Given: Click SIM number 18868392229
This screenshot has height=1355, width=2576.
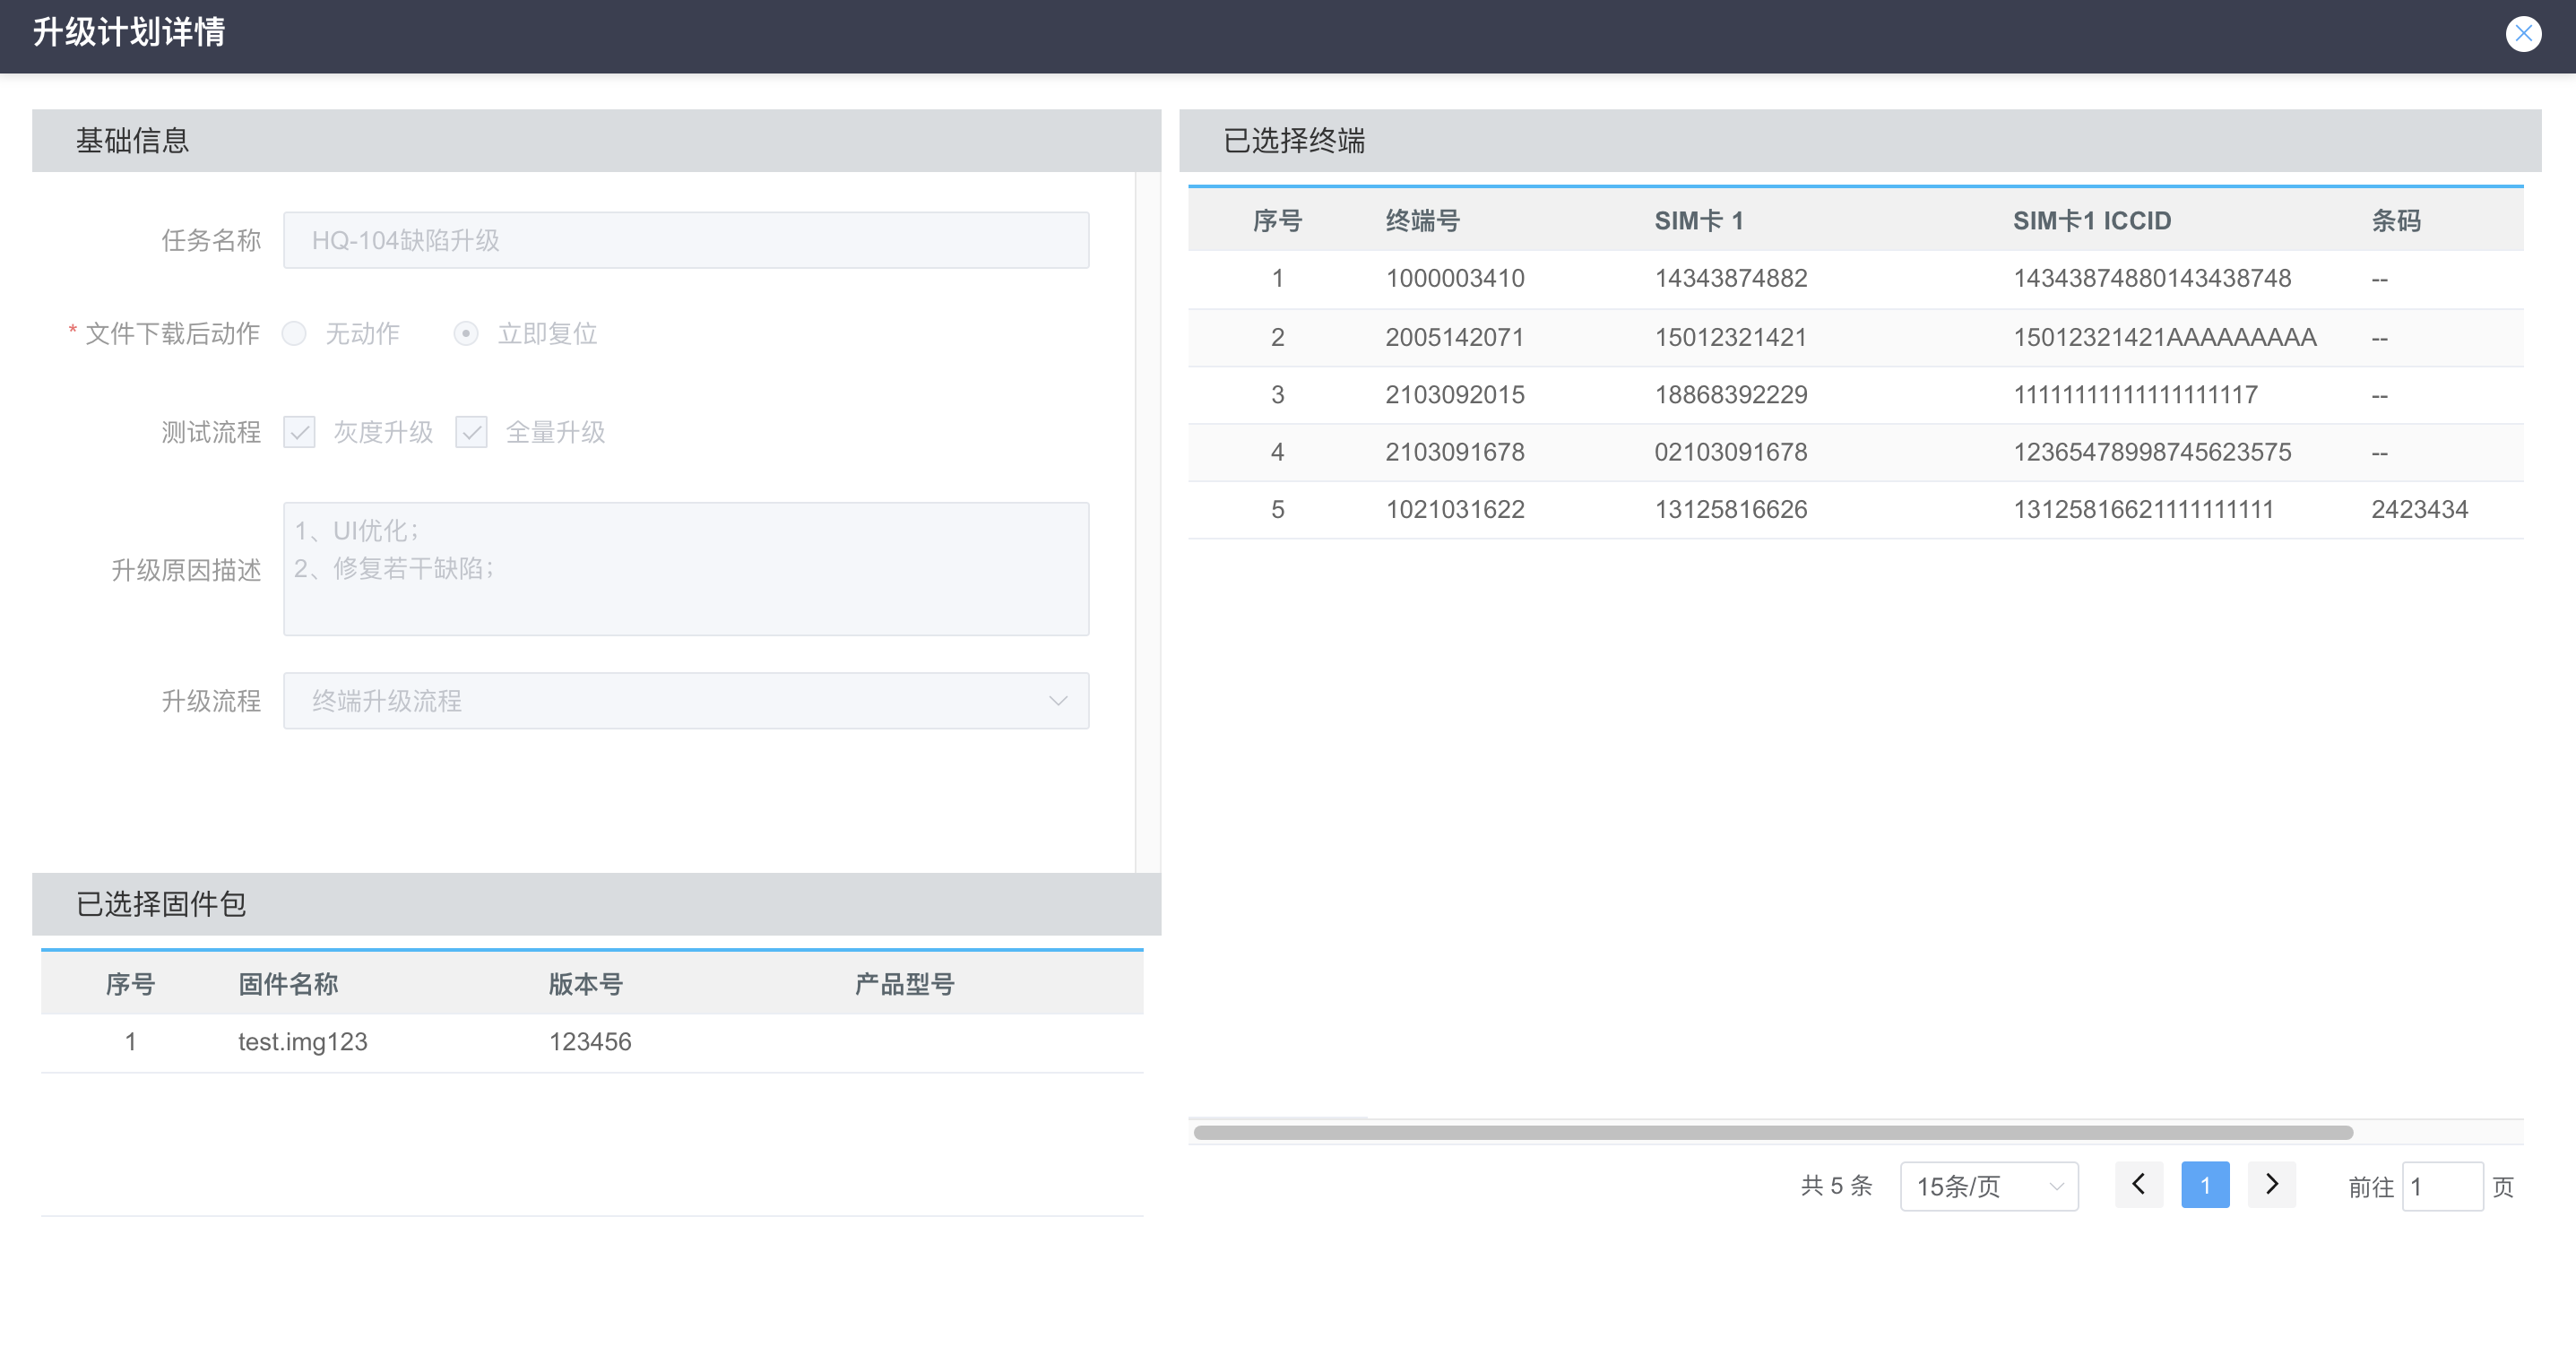Looking at the screenshot, I should point(1731,395).
